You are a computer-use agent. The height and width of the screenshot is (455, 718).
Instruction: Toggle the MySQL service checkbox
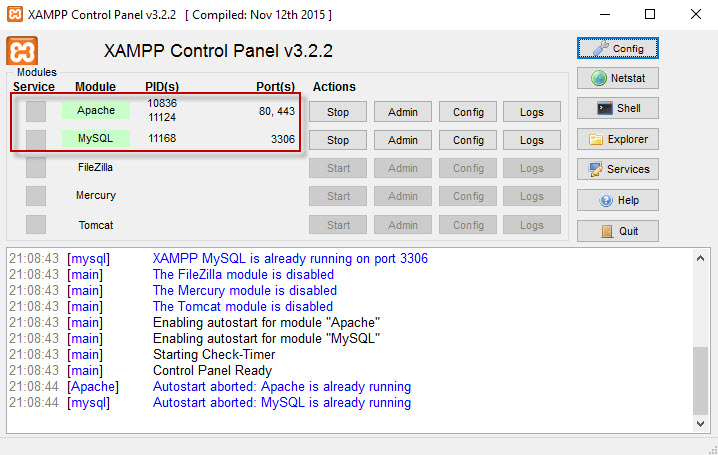click(x=36, y=139)
